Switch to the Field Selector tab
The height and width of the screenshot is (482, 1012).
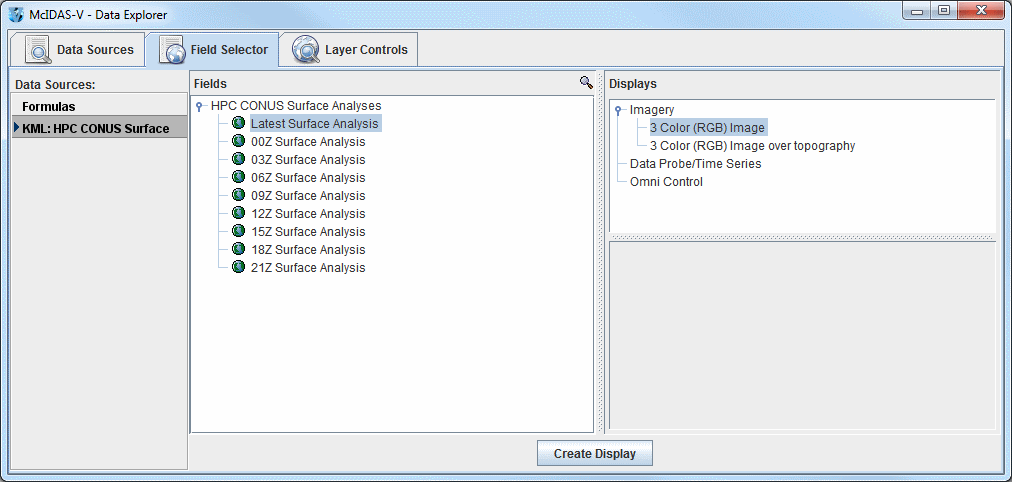click(213, 50)
